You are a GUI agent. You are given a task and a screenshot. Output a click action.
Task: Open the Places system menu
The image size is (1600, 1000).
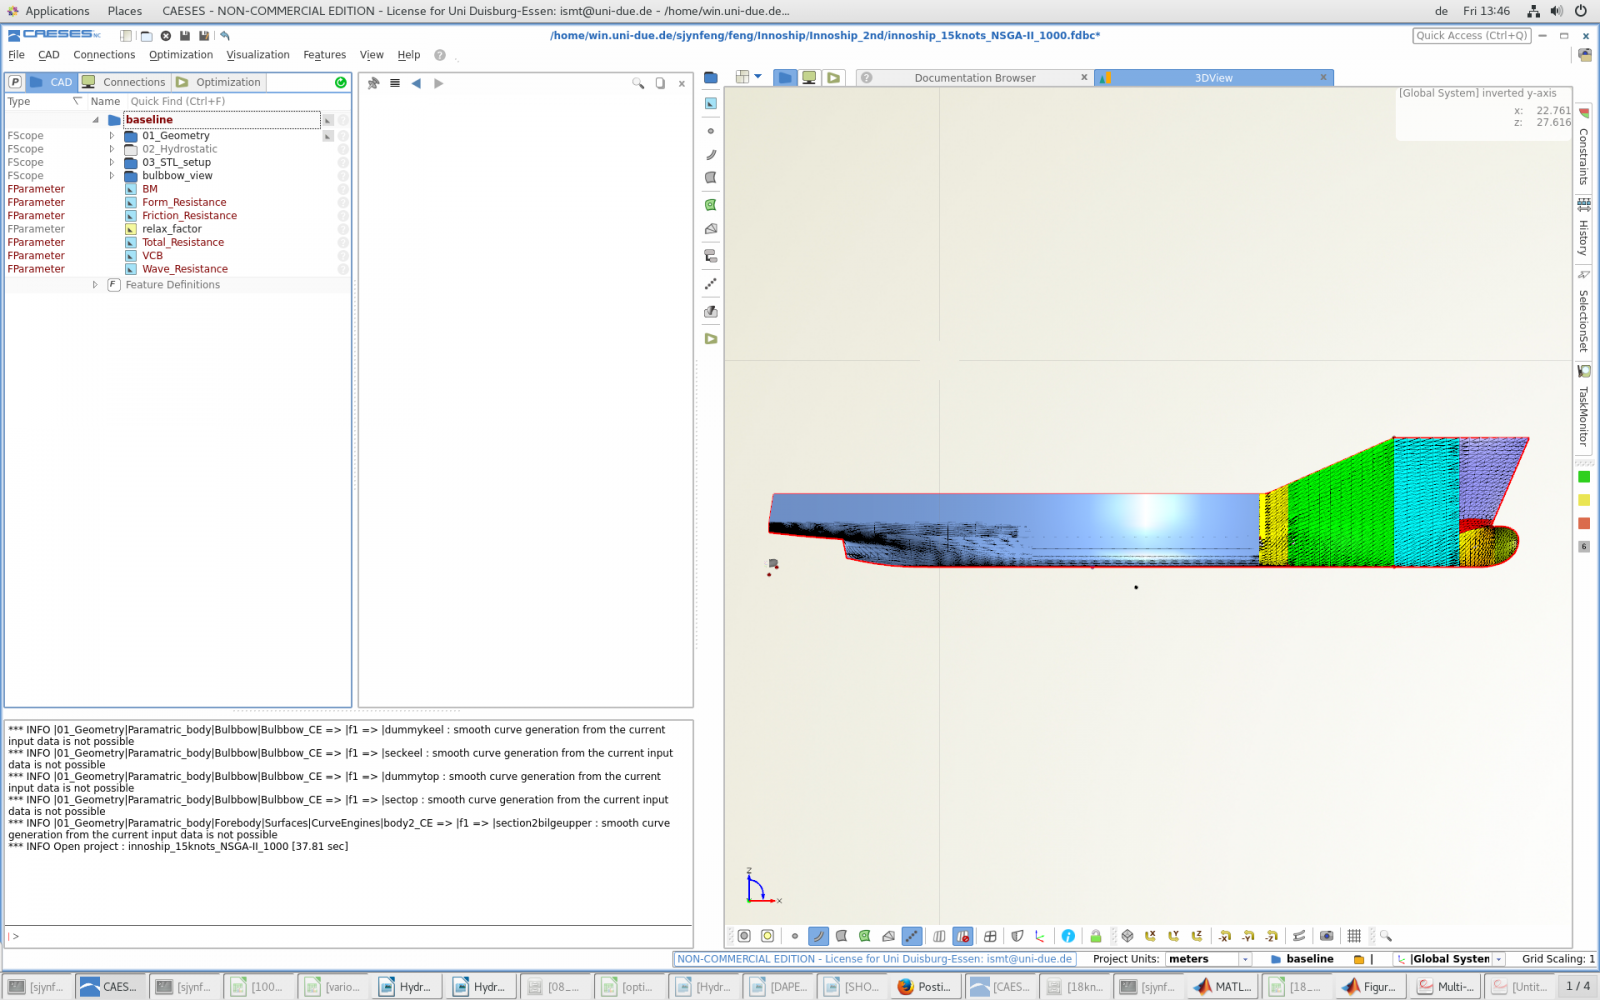125,11
